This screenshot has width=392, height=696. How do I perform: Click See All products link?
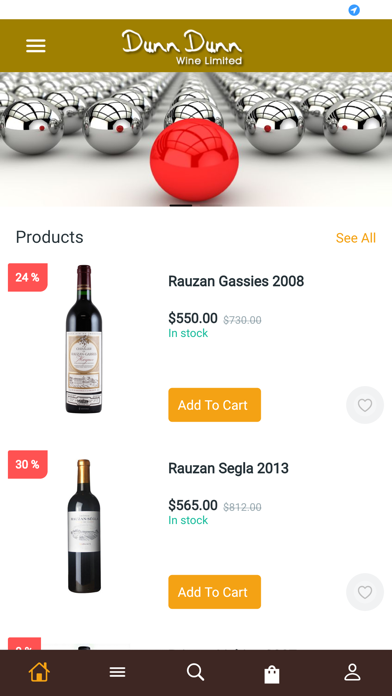[x=356, y=238]
